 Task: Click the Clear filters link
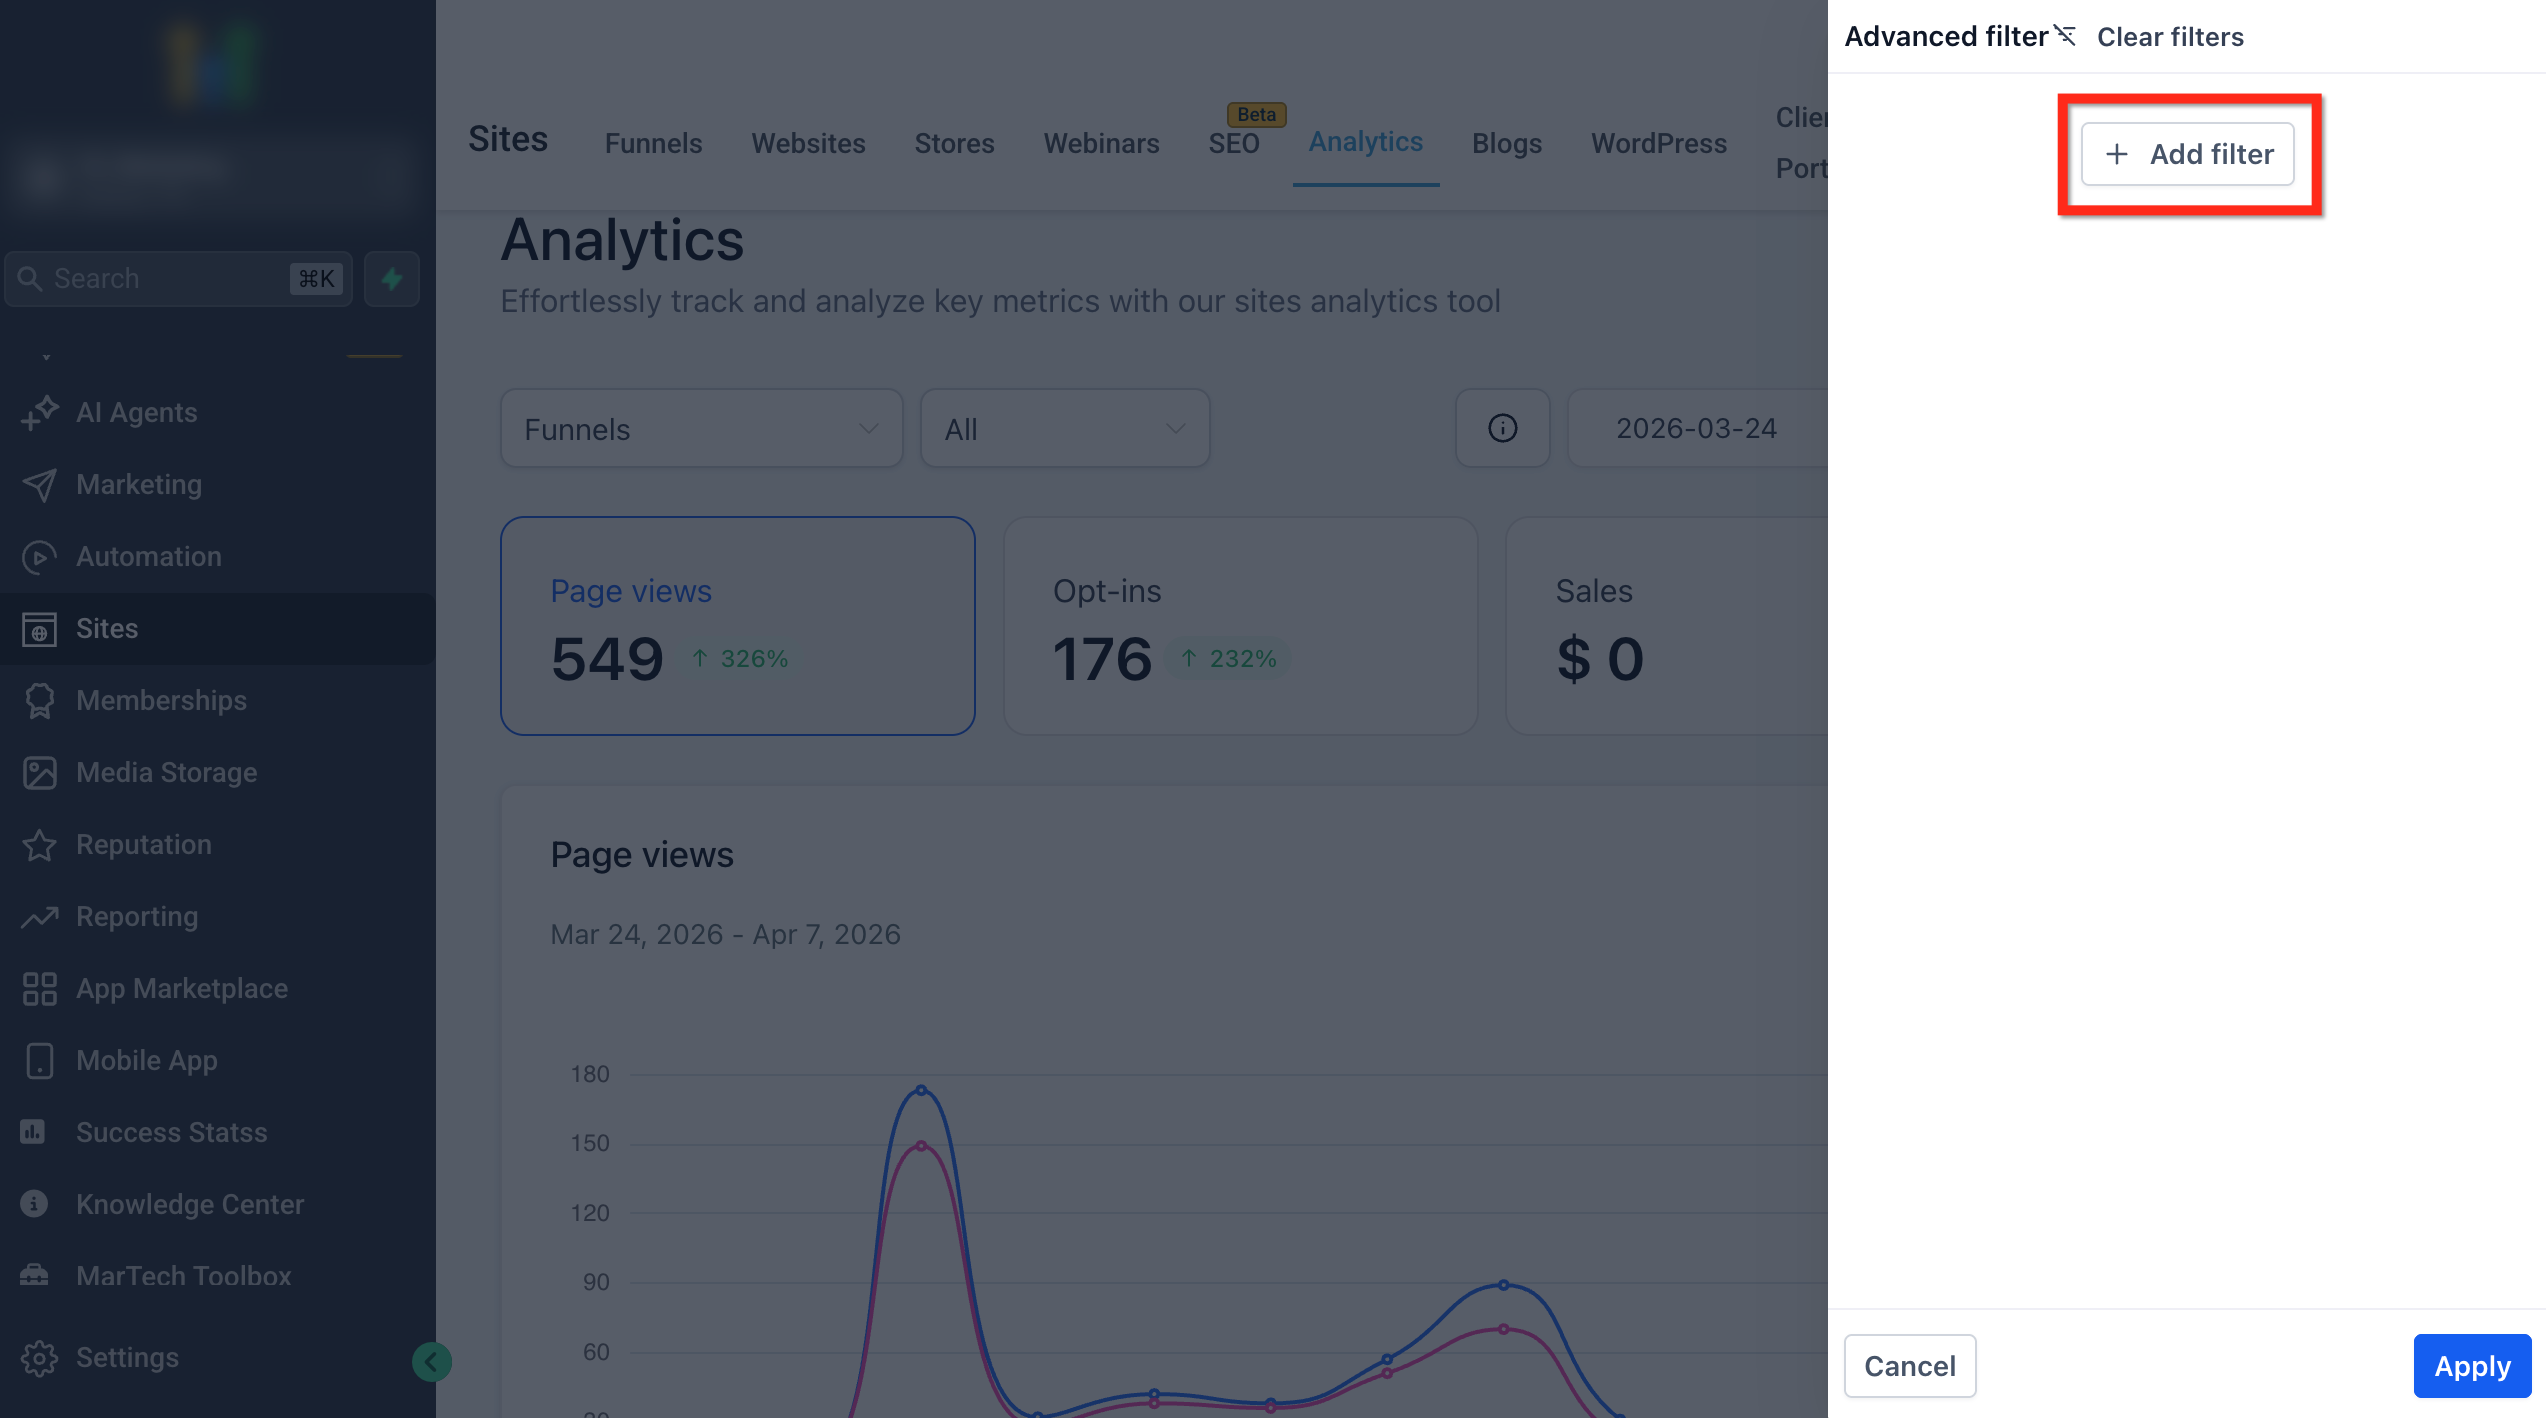point(2170,37)
